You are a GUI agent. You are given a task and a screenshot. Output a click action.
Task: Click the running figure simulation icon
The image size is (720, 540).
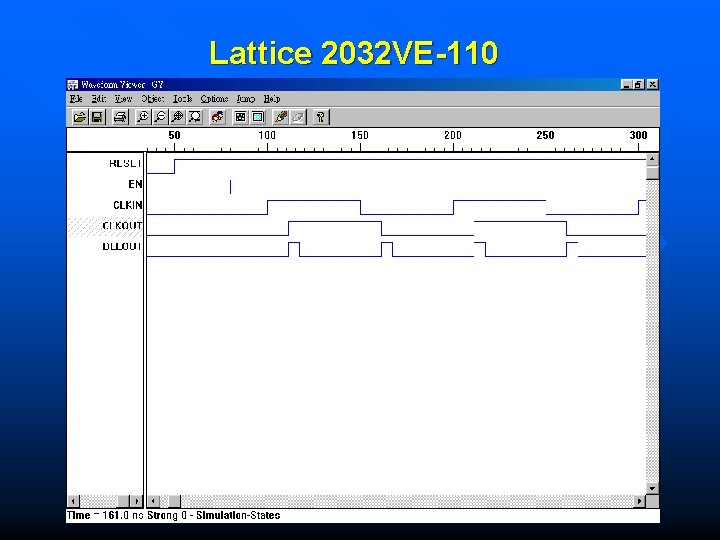point(218,117)
